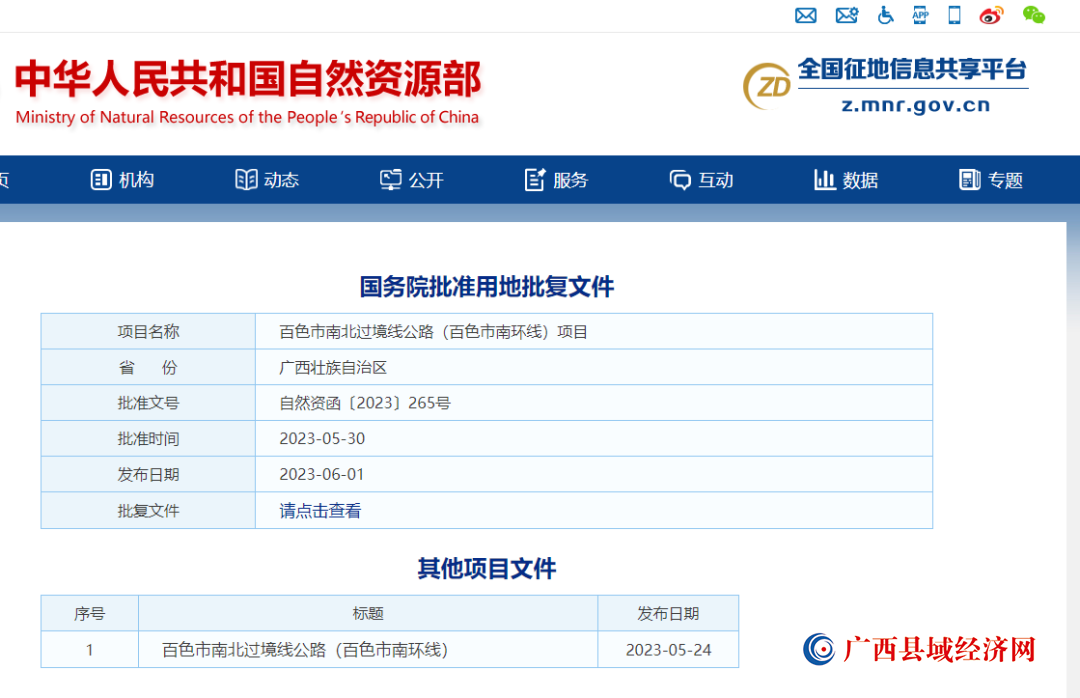Click the 专题 navigation item
1080x698 pixels.
pyautogui.click(x=990, y=180)
